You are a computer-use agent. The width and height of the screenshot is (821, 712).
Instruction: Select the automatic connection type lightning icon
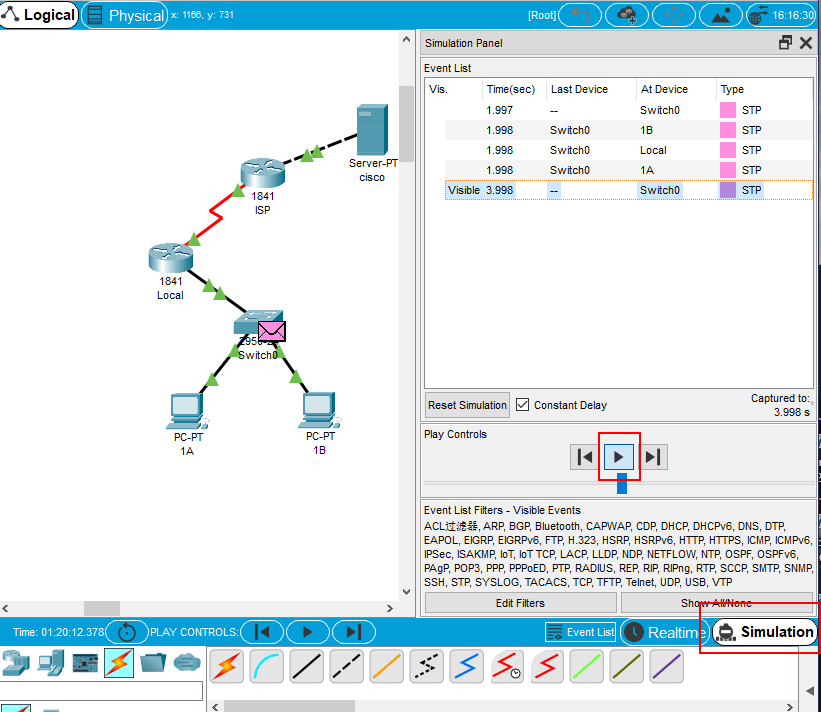(227, 666)
